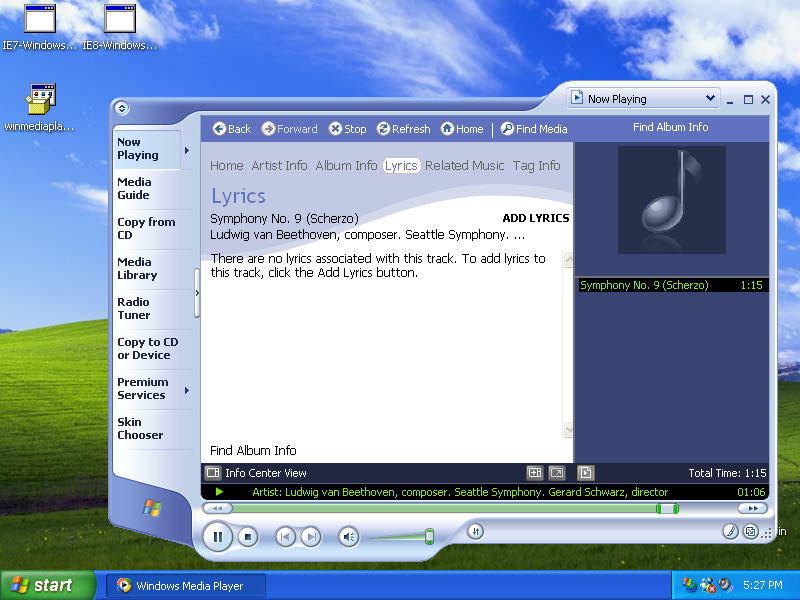Click the volume tray icon
Viewport: 800px width, 600px height.
pyautogui.click(x=725, y=585)
